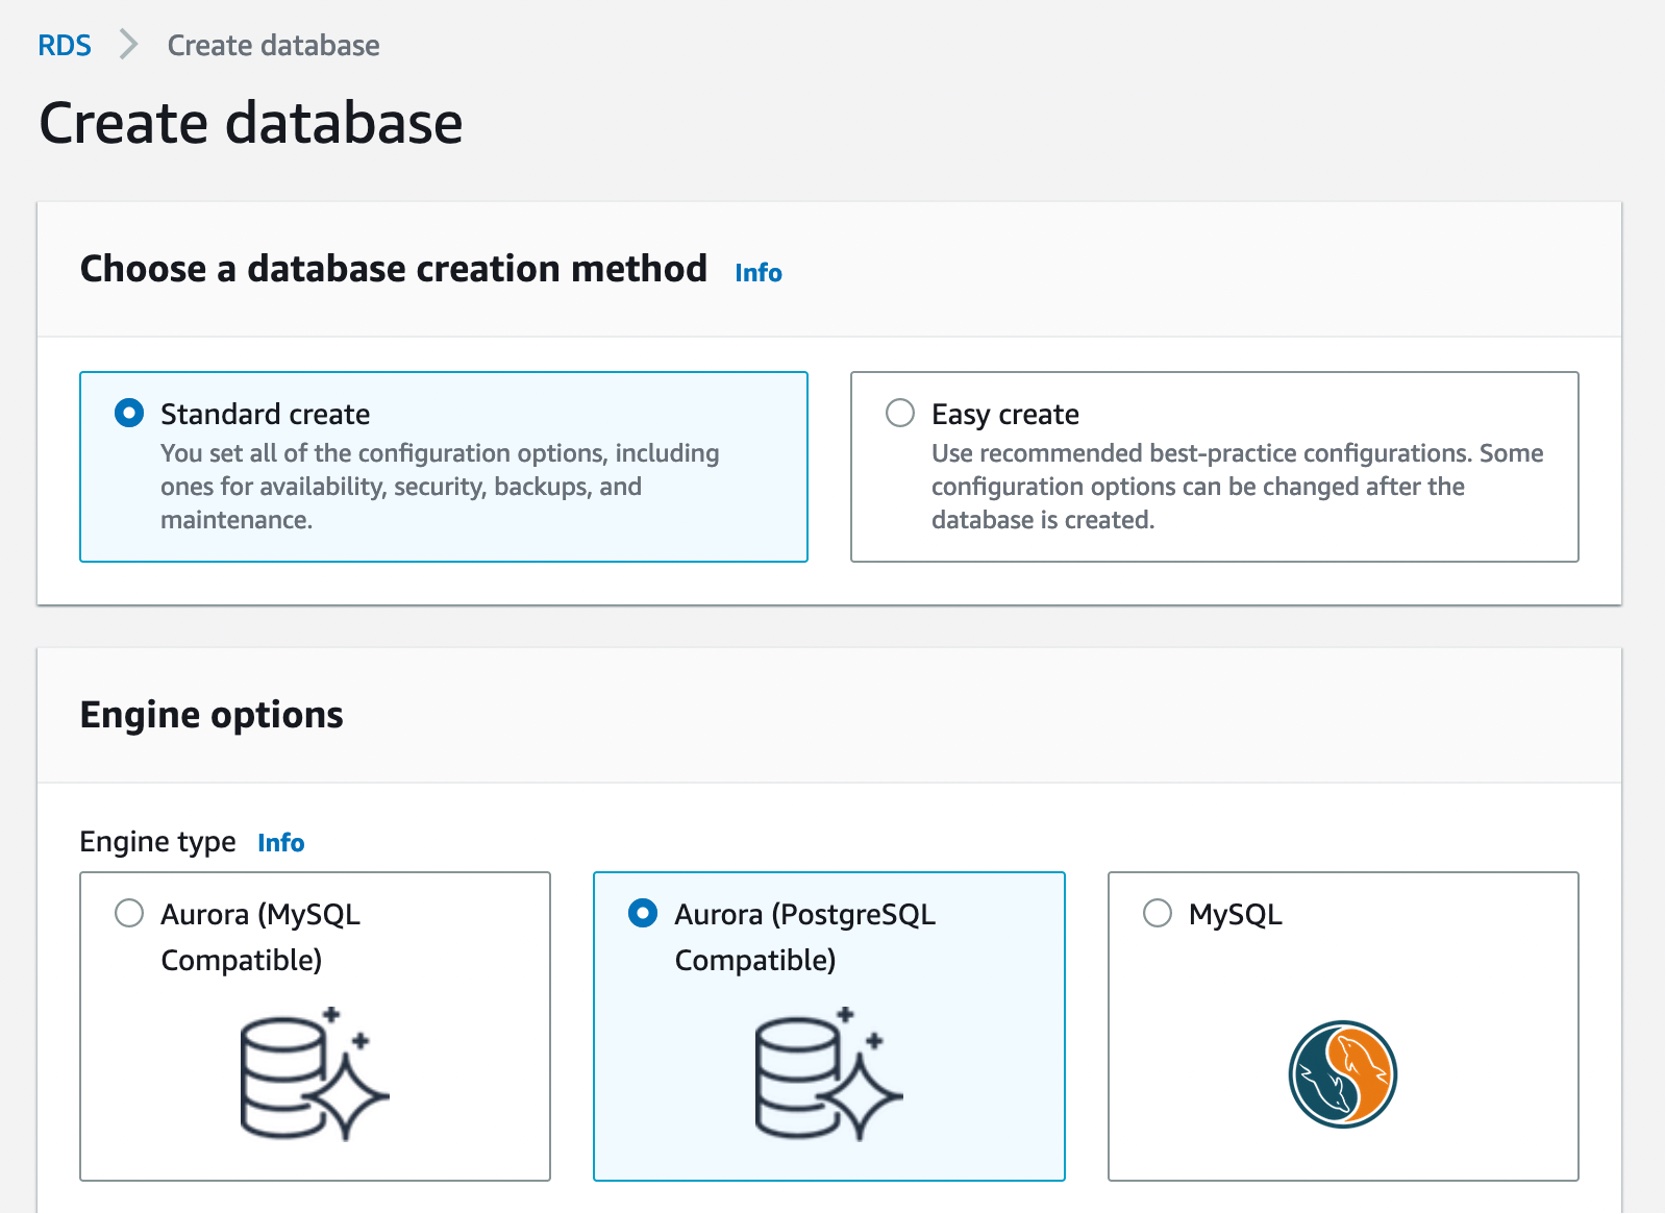Screen dimensions: 1666x1214
Task: Open Info for database creation method
Action: coord(758,272)
